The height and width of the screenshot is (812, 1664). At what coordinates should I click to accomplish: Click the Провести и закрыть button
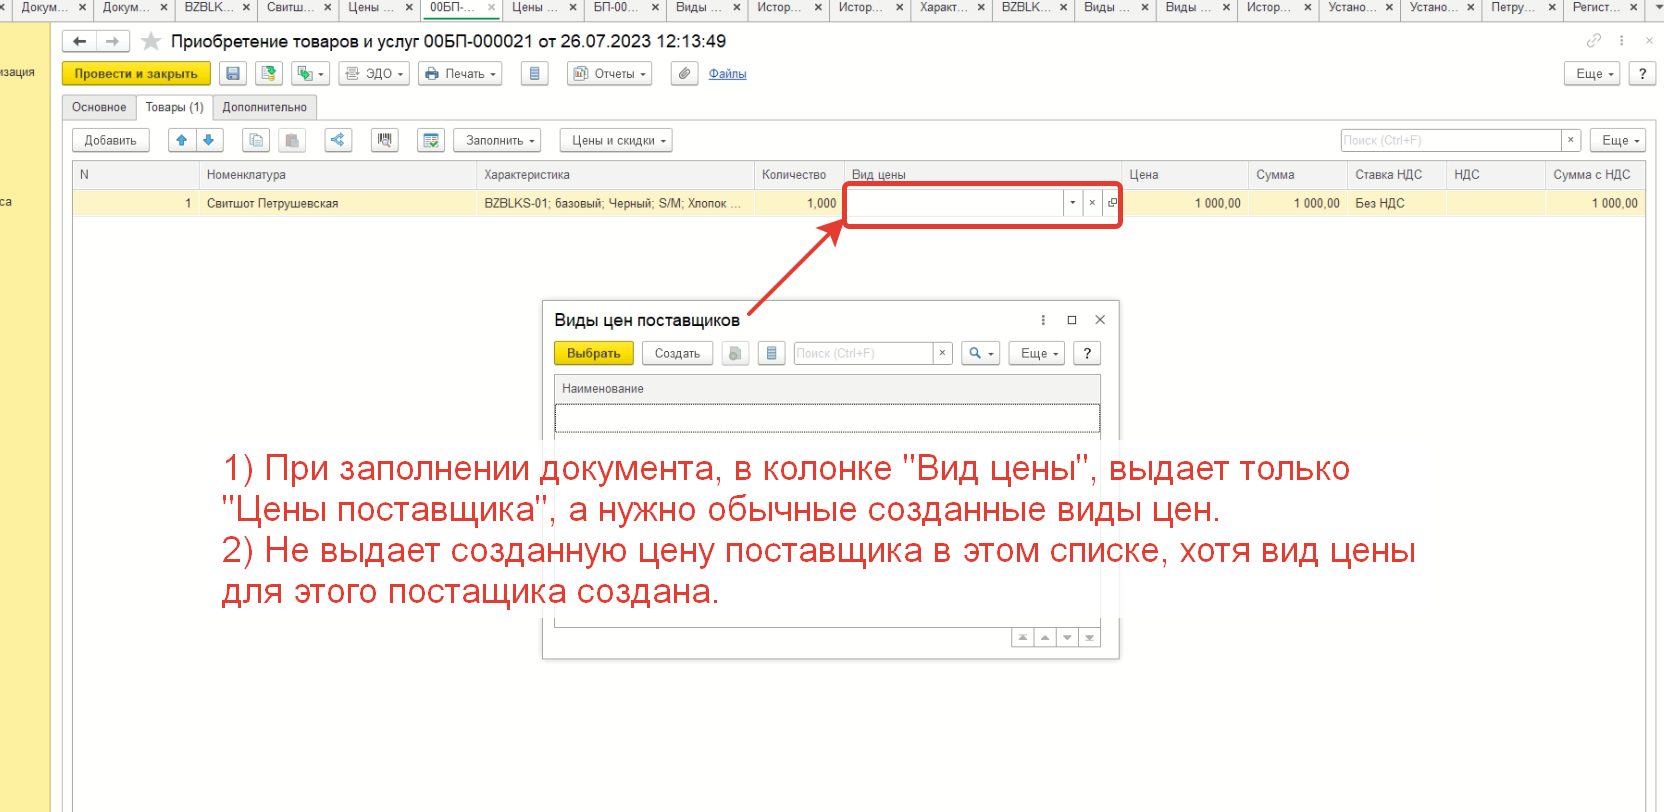(136, 74)
